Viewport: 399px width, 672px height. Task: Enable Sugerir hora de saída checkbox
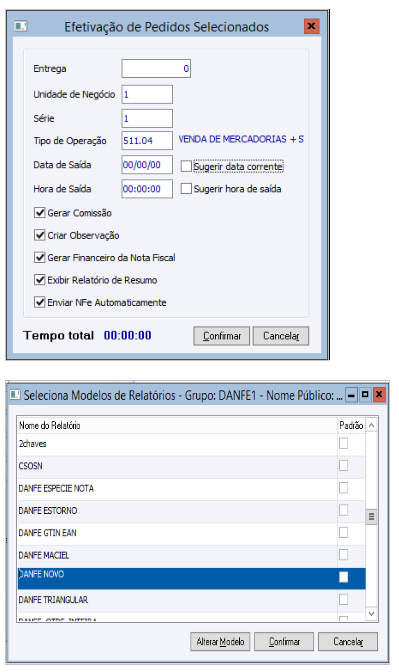click(x=186, y=189)
